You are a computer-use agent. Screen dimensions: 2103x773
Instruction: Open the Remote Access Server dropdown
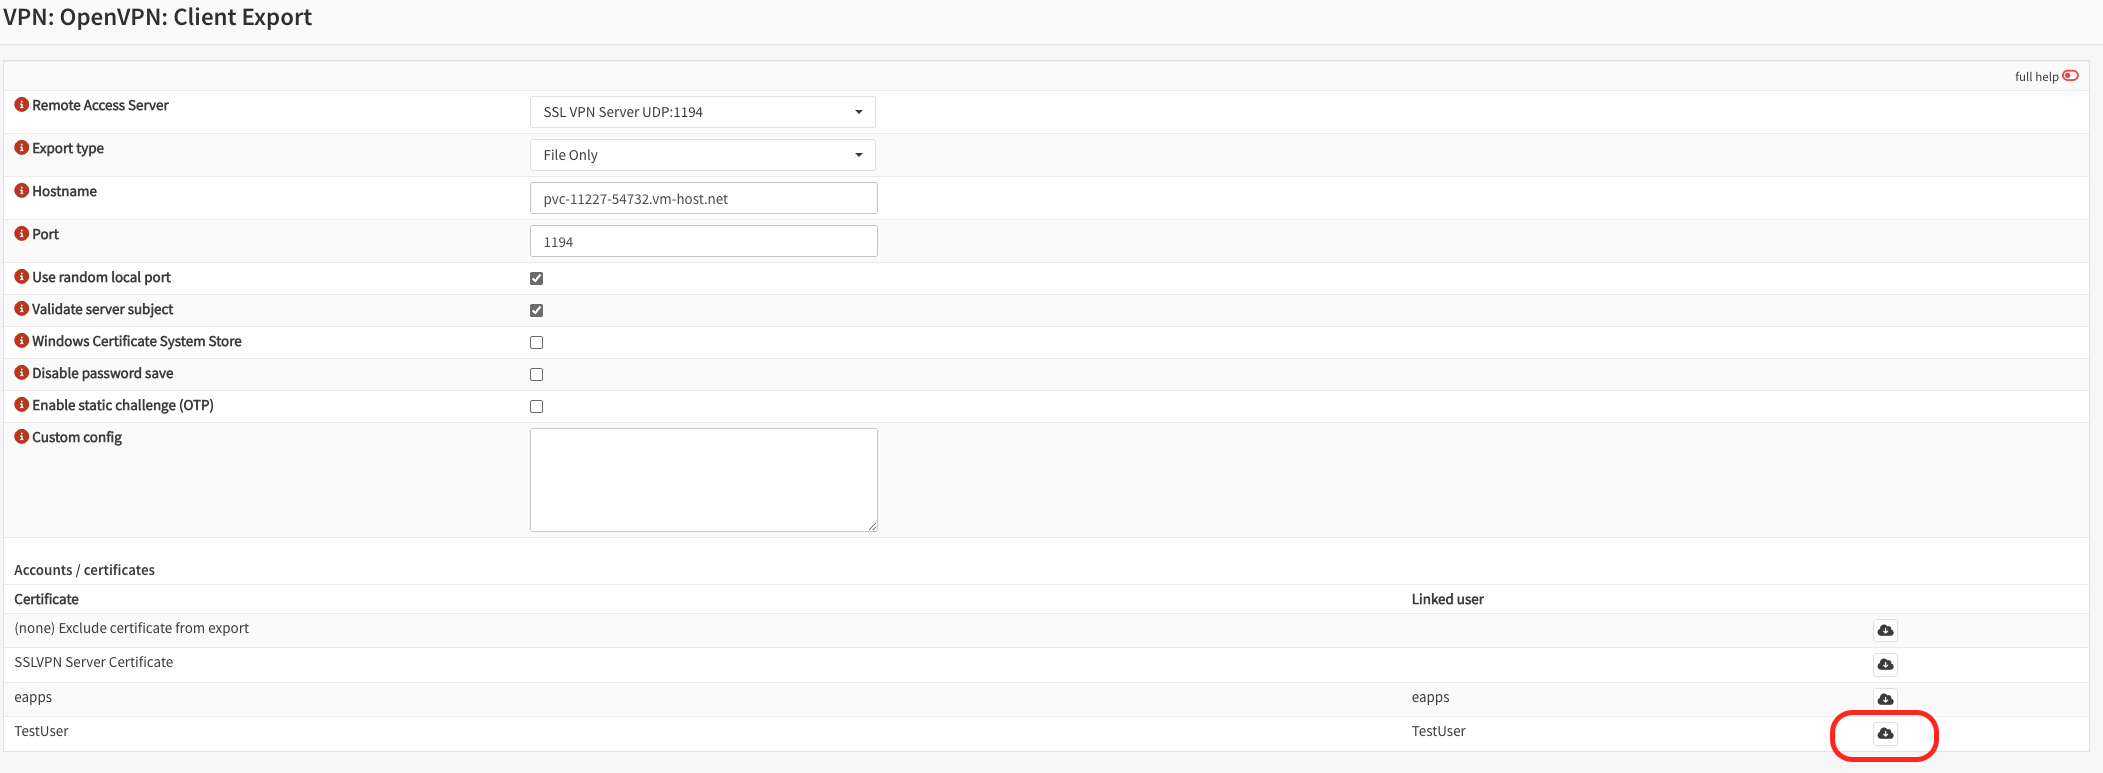[x=702, y=112]
